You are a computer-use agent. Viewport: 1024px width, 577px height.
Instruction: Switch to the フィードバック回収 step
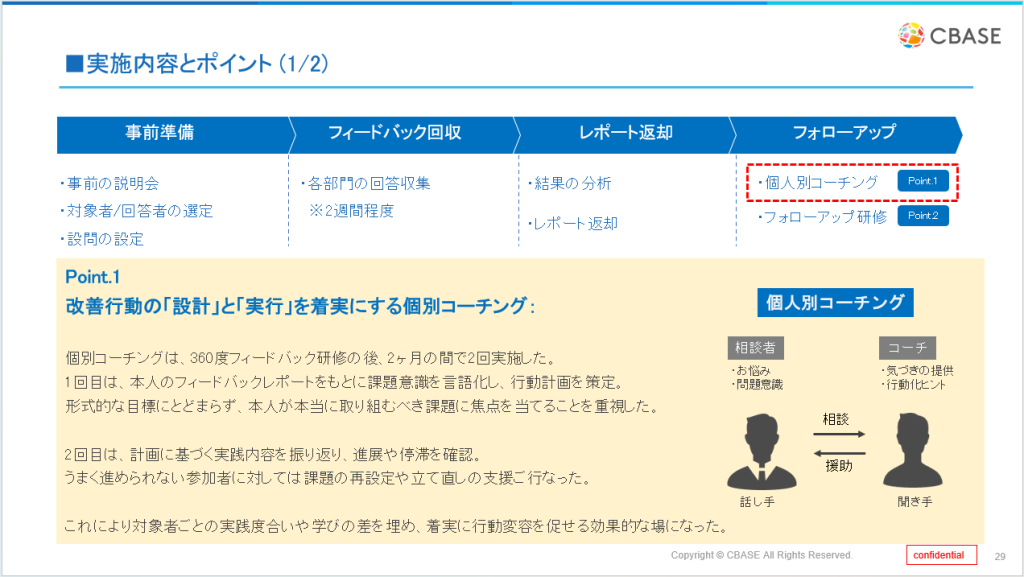click(x=394, y=133)
